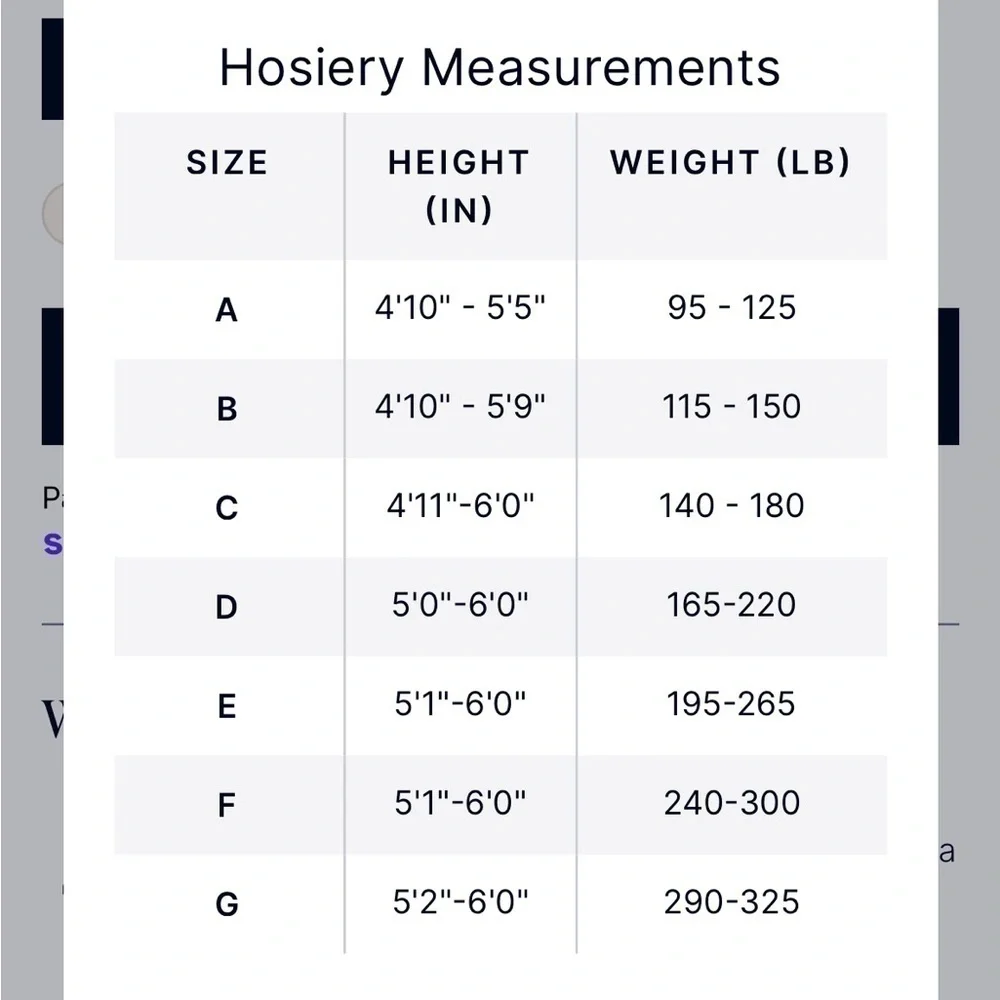Select size F row label
Screen dimensions: 1000x1000
click(227, 805)
